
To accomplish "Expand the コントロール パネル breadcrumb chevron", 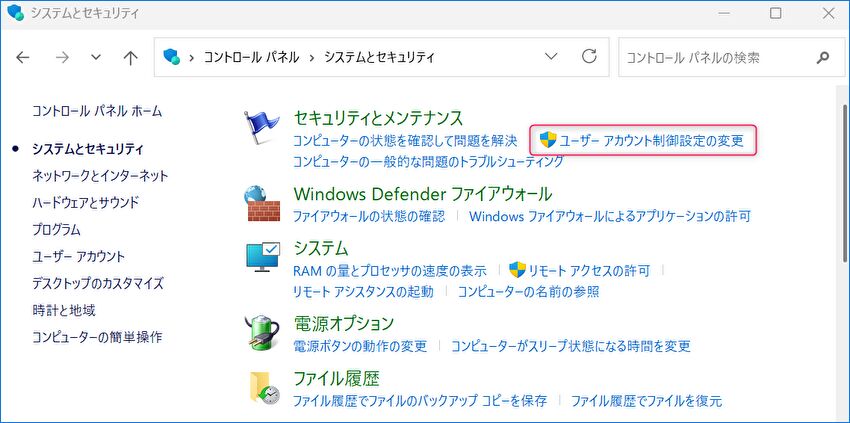I will point(309,57).
